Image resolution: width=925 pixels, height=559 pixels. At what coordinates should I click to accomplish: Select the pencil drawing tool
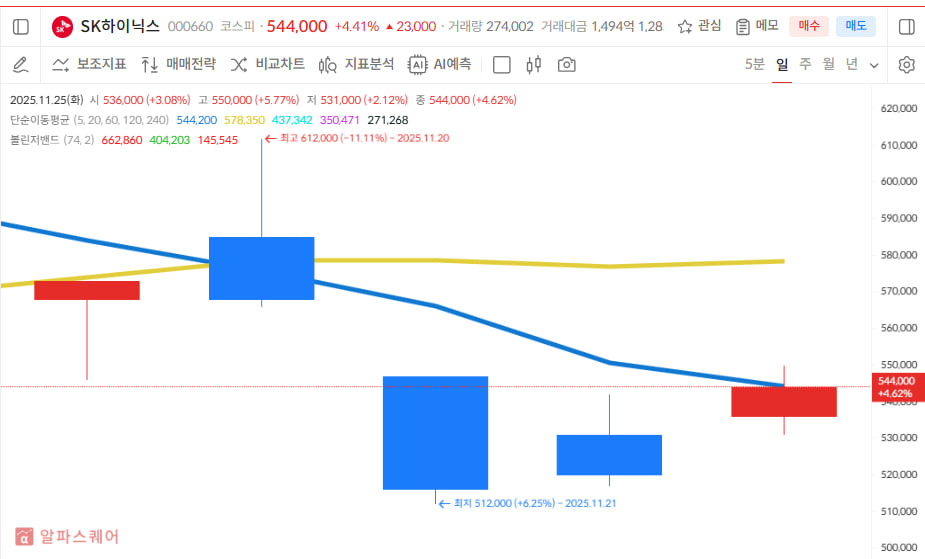(20, 65)
